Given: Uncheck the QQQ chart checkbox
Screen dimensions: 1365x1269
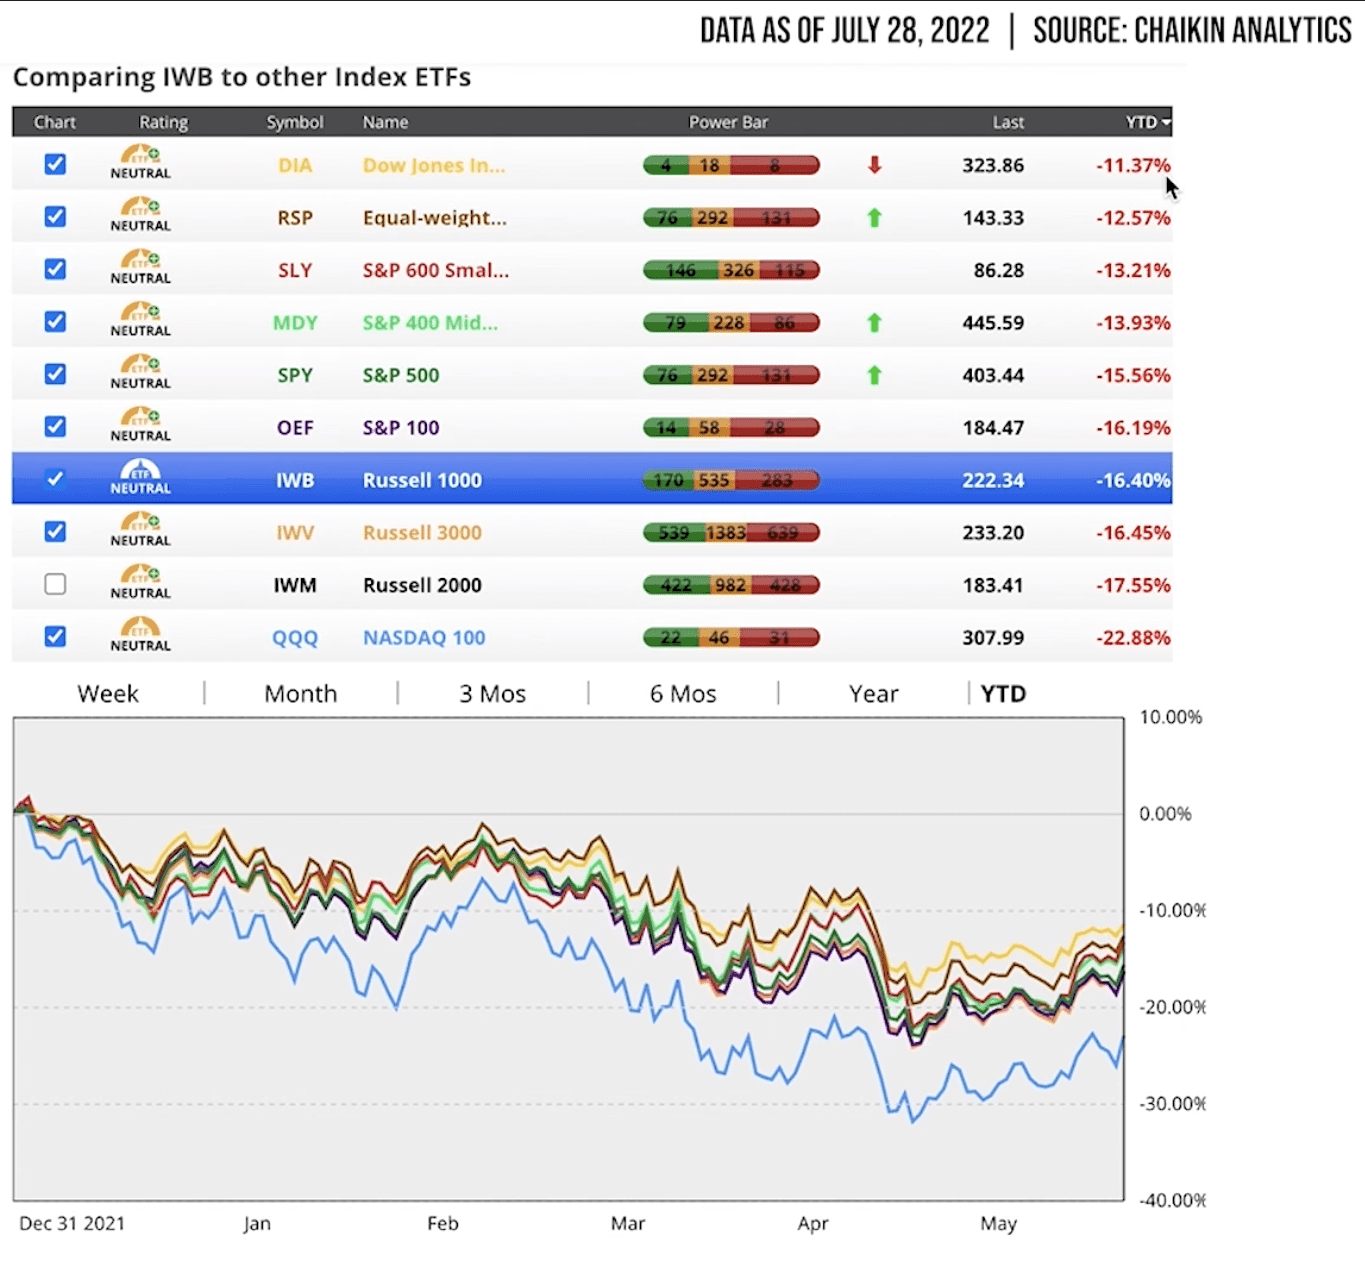Looking at the screenshot, I should point(55,636).
